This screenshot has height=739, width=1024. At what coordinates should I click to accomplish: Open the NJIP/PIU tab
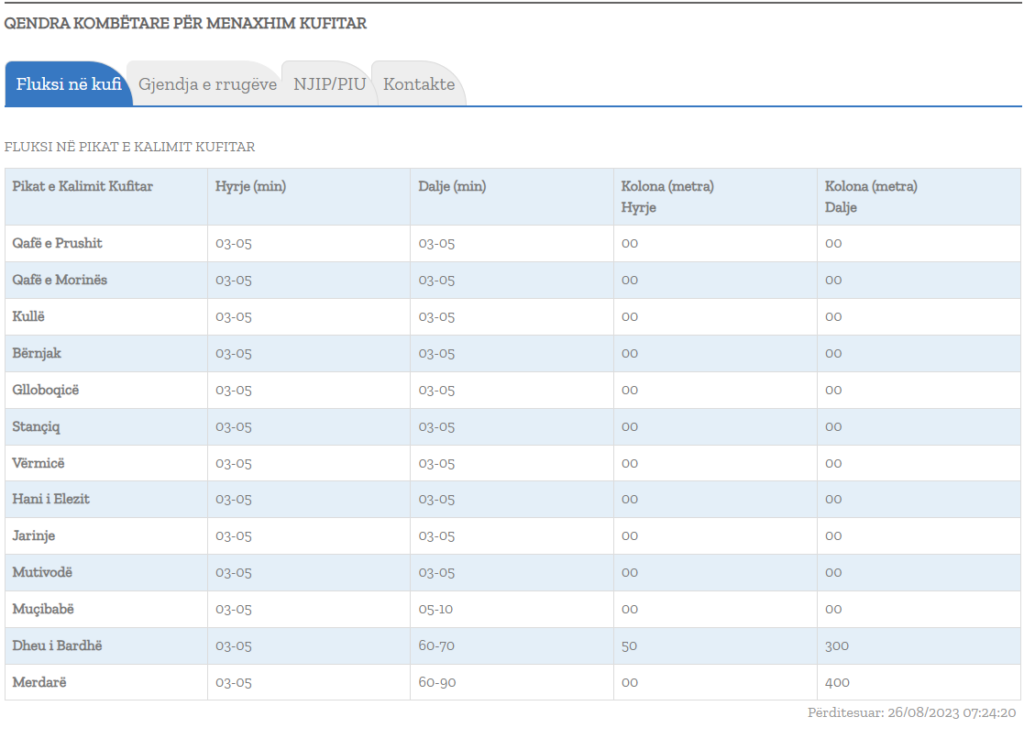pyautogui.click(x=329, y=85)
